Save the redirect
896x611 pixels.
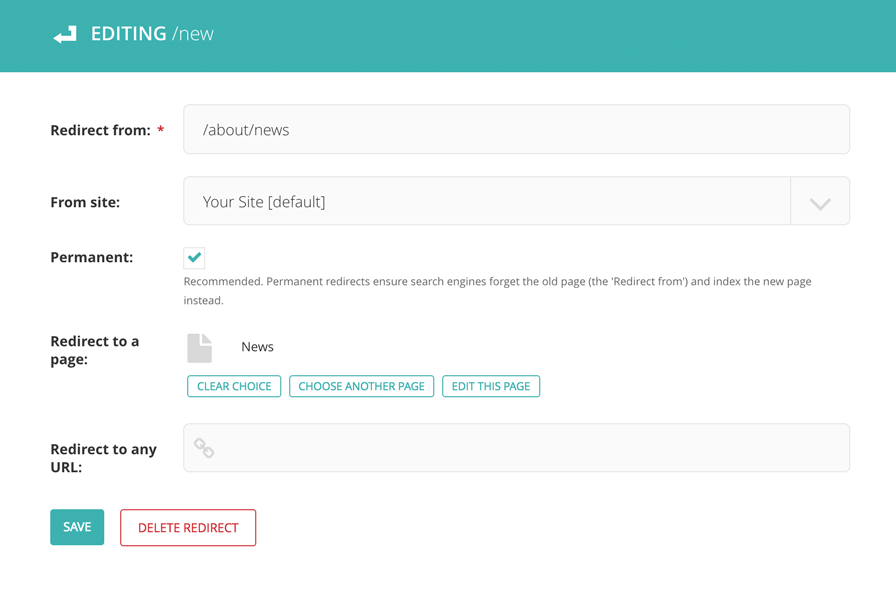(x=77, y=527)
